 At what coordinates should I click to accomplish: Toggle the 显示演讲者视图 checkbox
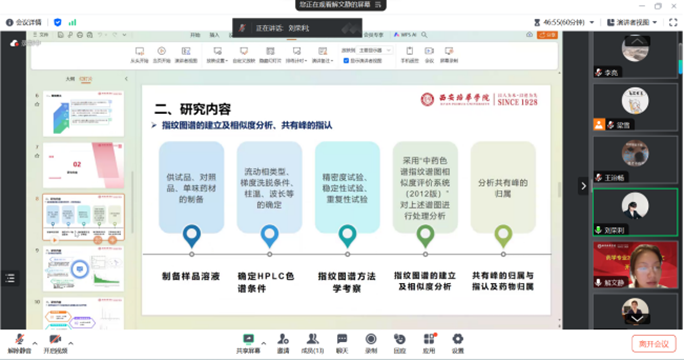click(x=346, y=61)
